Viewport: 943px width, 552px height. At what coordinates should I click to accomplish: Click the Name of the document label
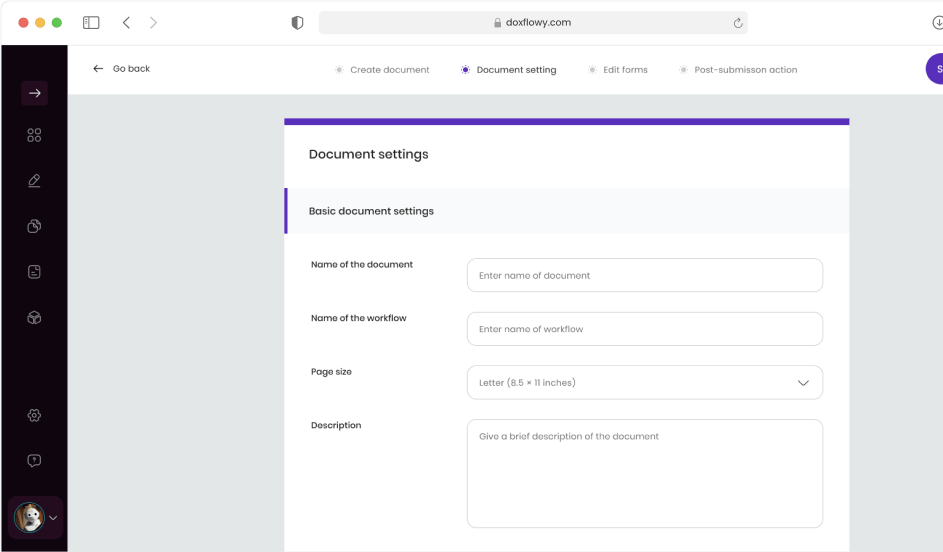click(361, 265)
